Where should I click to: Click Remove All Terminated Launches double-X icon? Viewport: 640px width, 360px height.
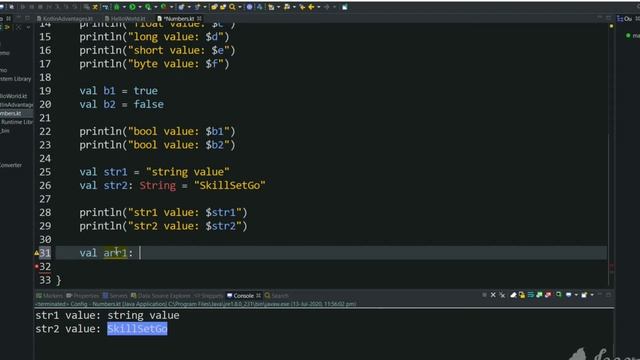coord(502,295)
